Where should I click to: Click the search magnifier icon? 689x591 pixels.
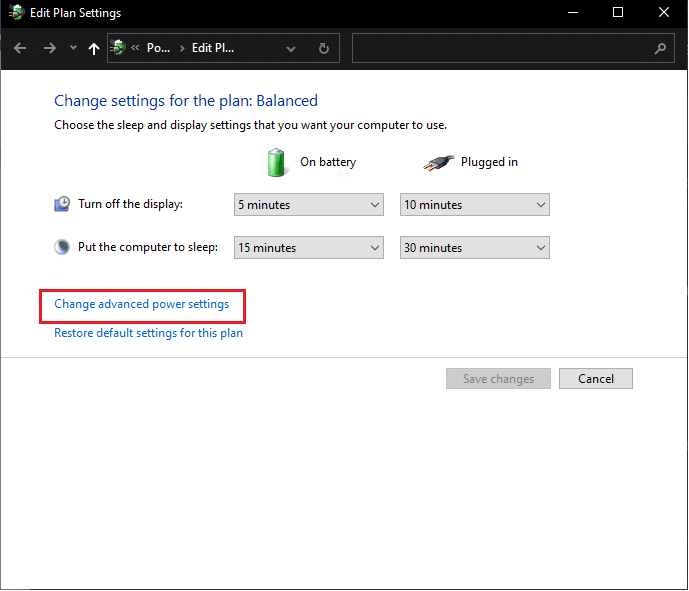[x=660, y=48]
